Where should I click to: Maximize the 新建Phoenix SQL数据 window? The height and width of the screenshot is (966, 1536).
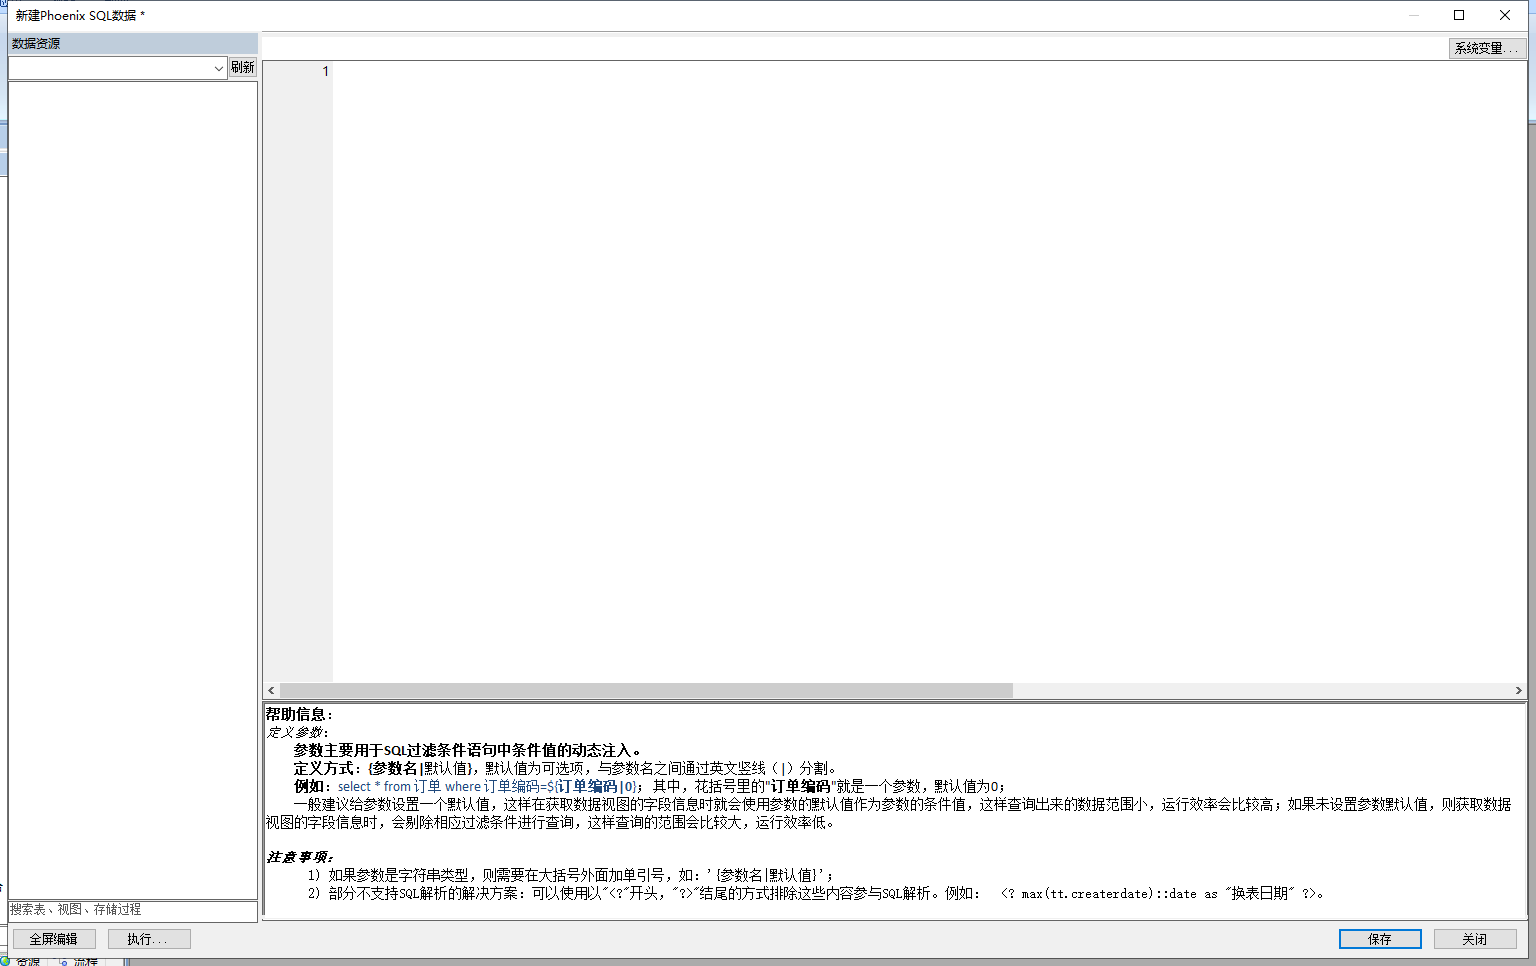tap(1459, 15)
